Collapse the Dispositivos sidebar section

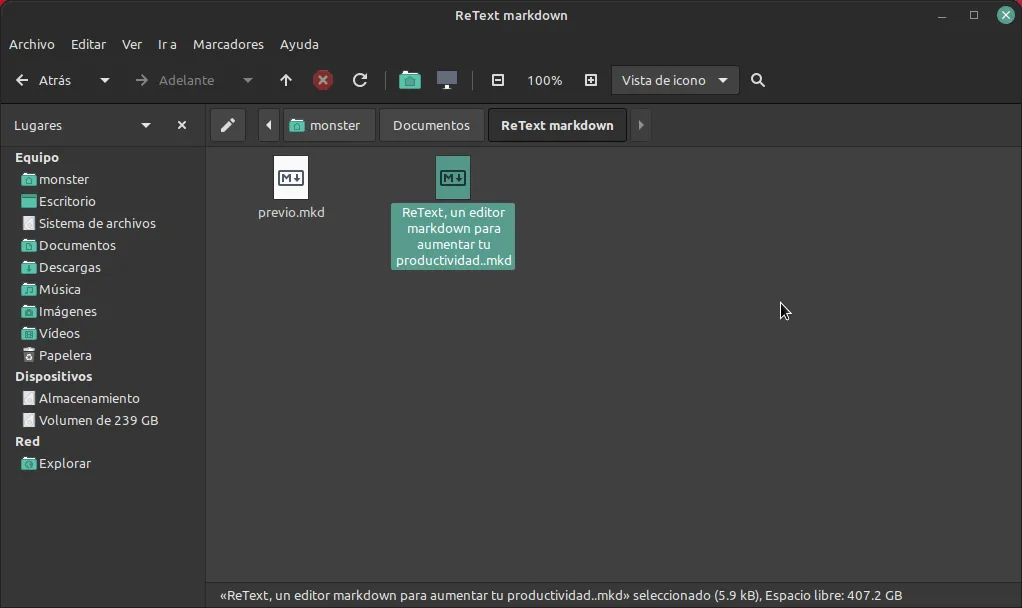click(53, 377)
